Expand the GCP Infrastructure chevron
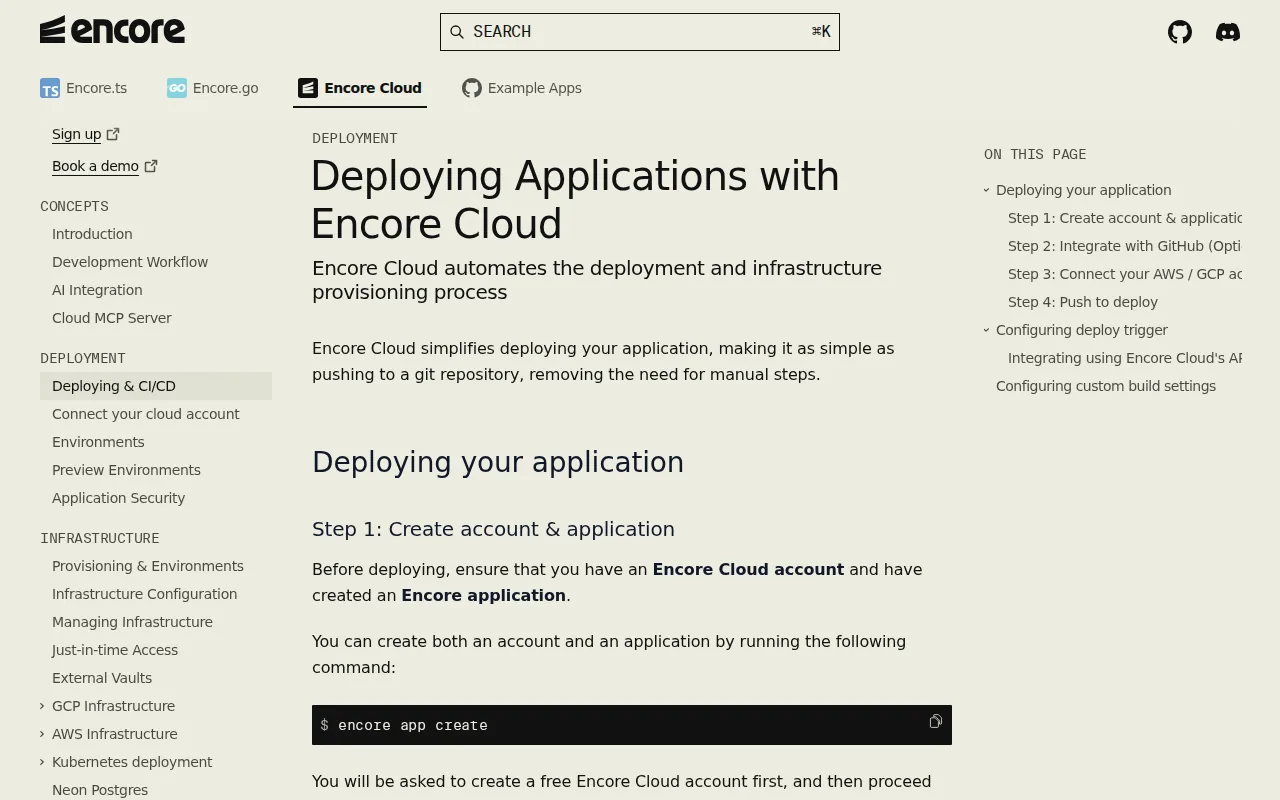The image size is (1280, 800). pos(42,706)
